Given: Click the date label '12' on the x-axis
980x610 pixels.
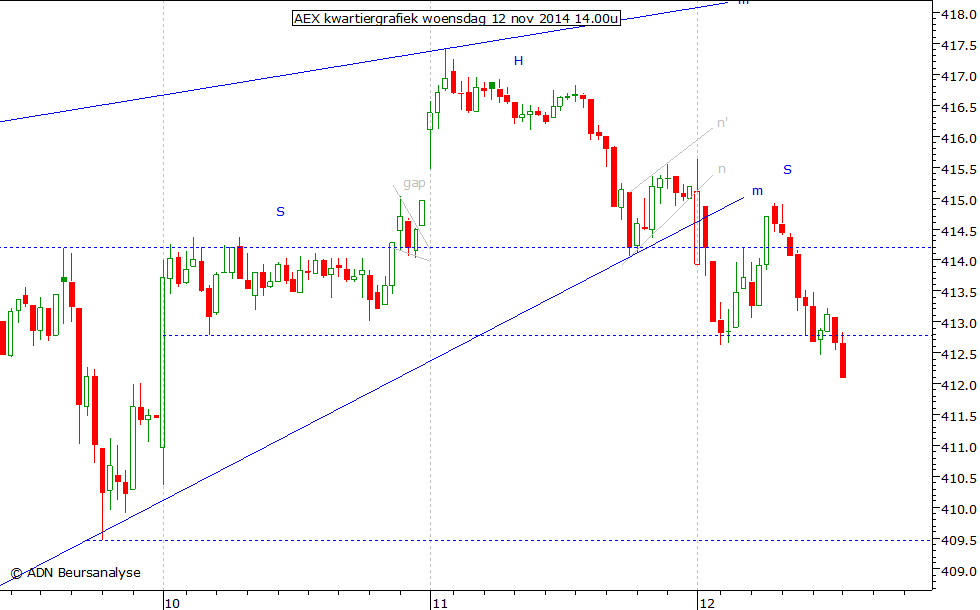Looking at the screenshot, I should pos(708,603).
